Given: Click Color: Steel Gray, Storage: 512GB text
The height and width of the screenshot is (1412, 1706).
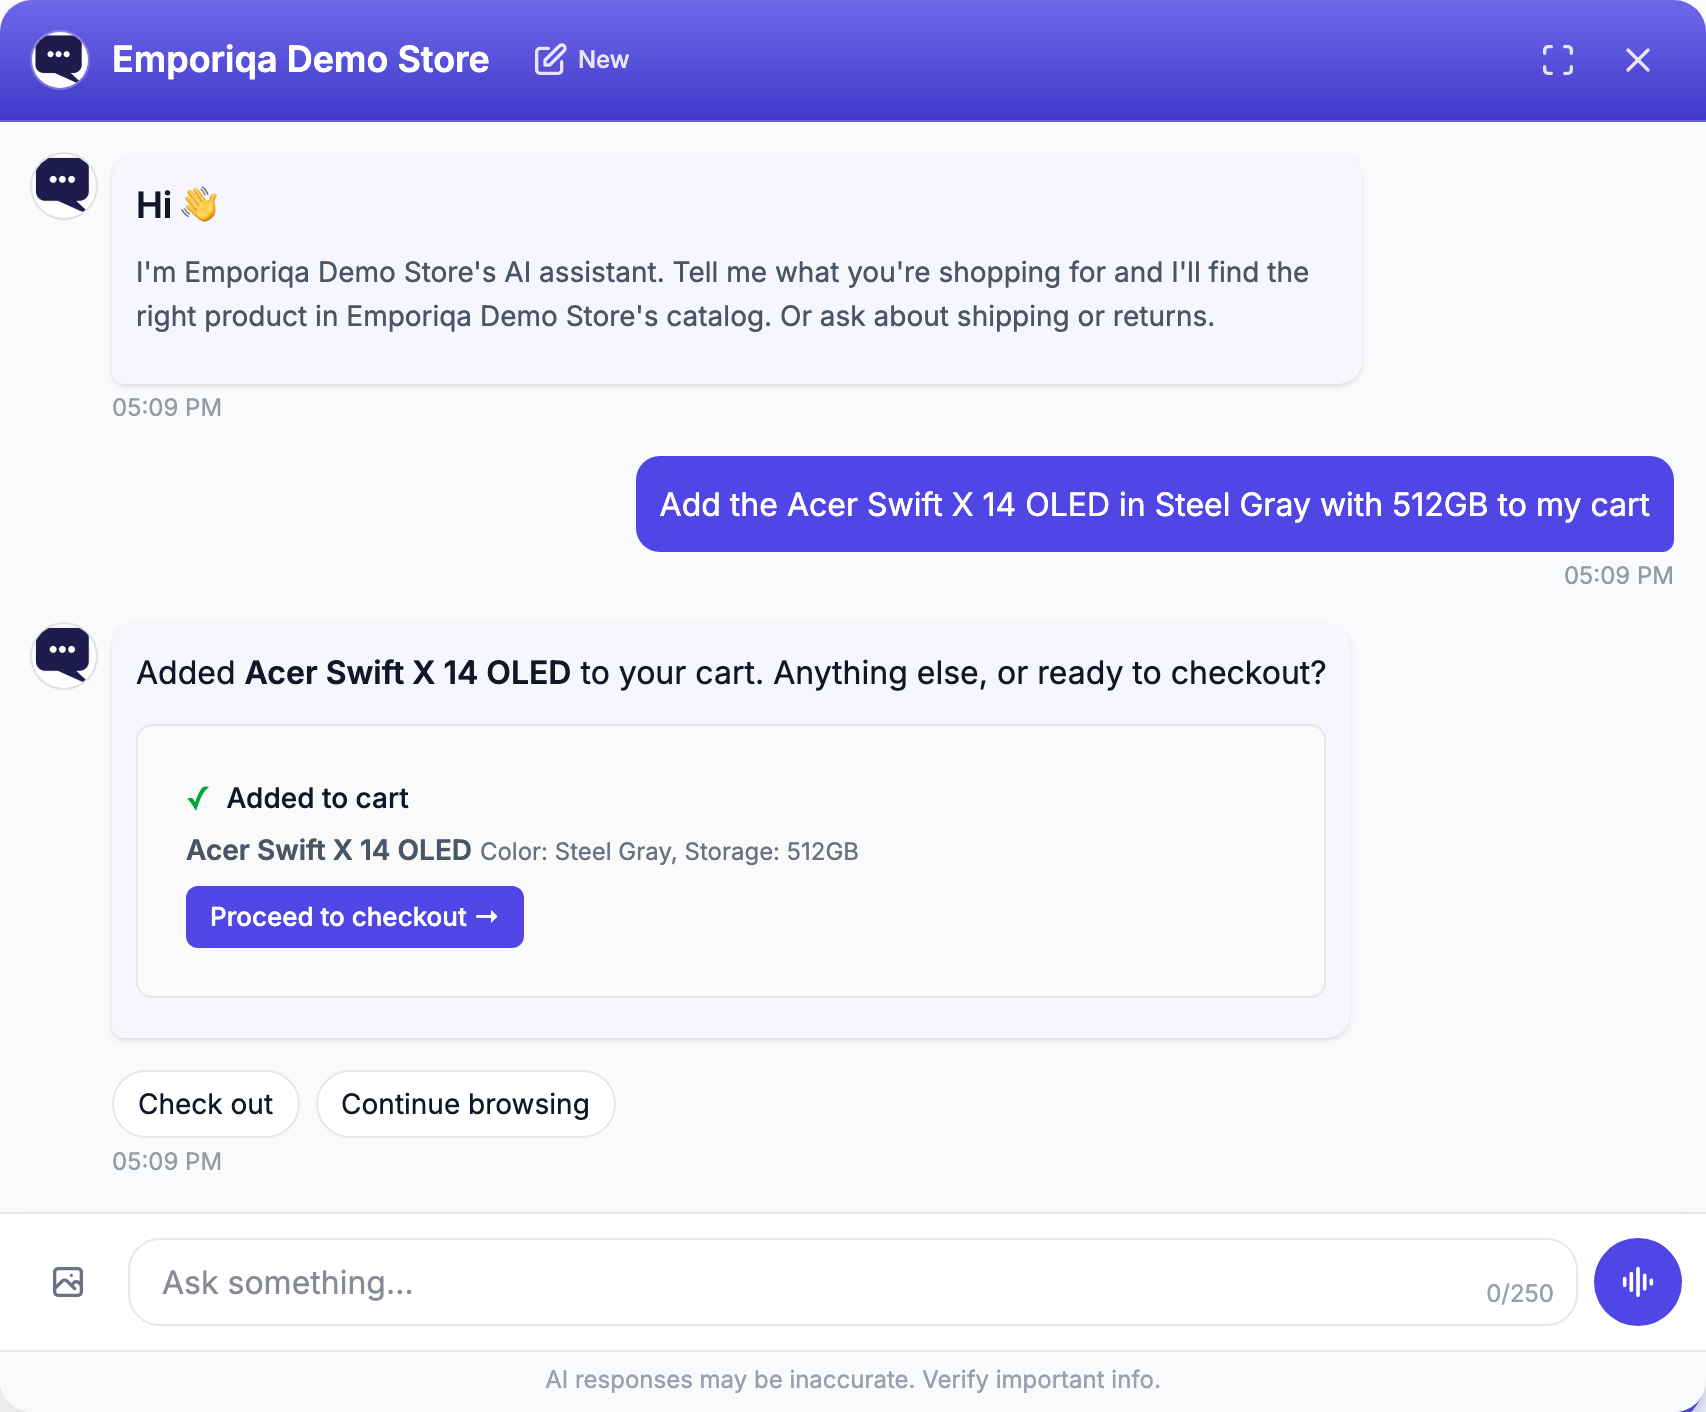Looking at the screenshot, I should [669, 852].
